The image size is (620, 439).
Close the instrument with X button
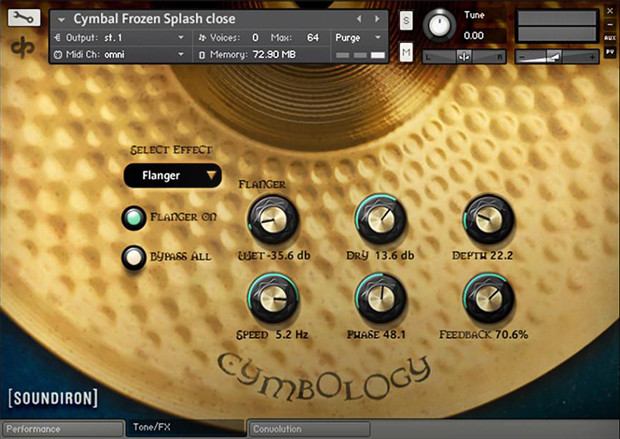click(x=610, y=11)
